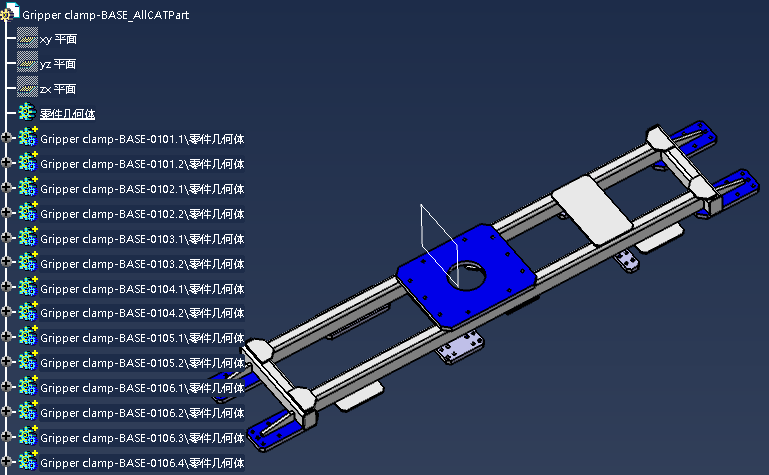Click the body icon of BASE-0101.2

click(x=27, y=163)
